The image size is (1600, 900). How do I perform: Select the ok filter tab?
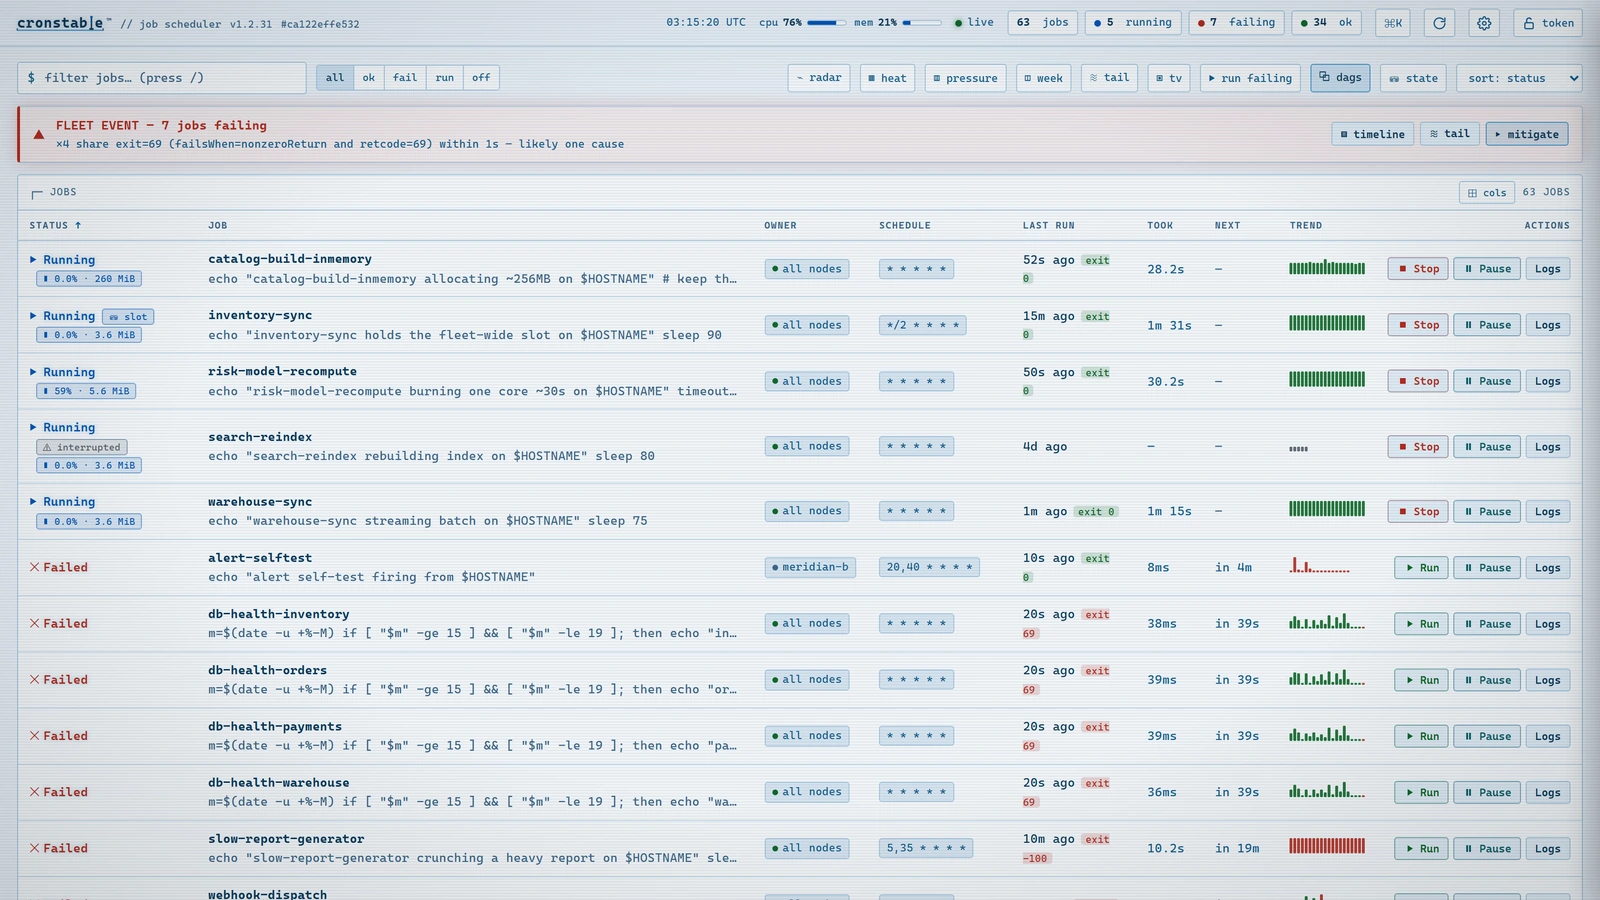coord(369,78)
